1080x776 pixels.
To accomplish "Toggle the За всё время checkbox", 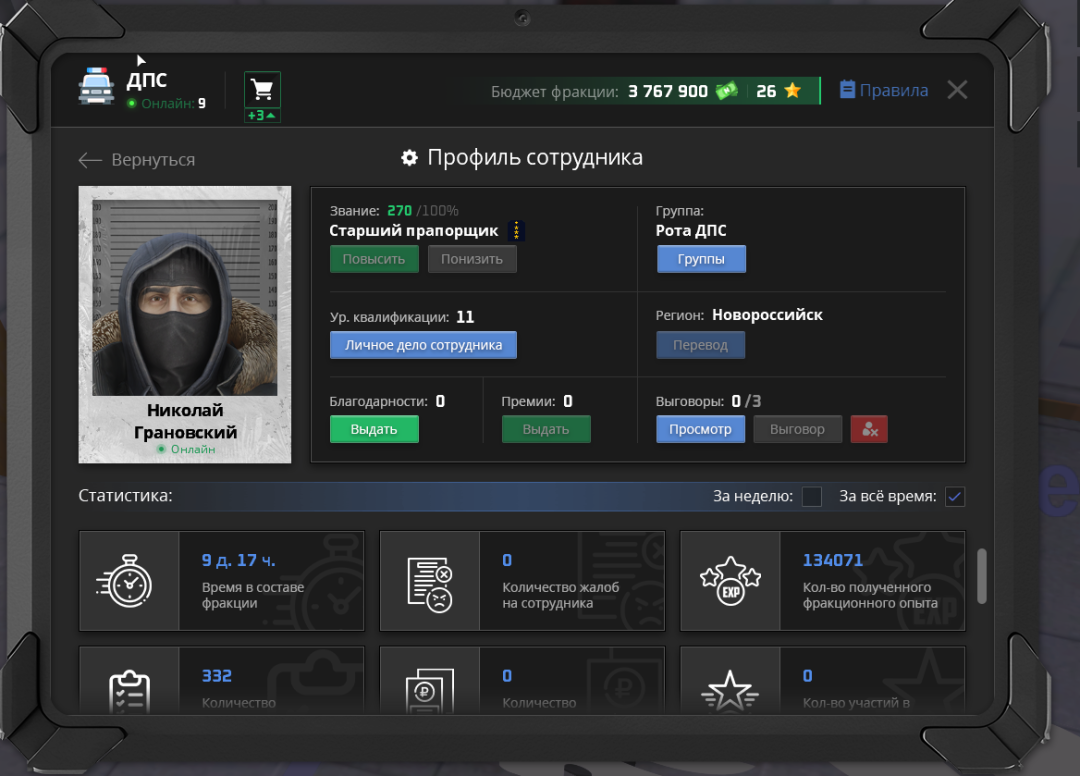I will (955, 497).
